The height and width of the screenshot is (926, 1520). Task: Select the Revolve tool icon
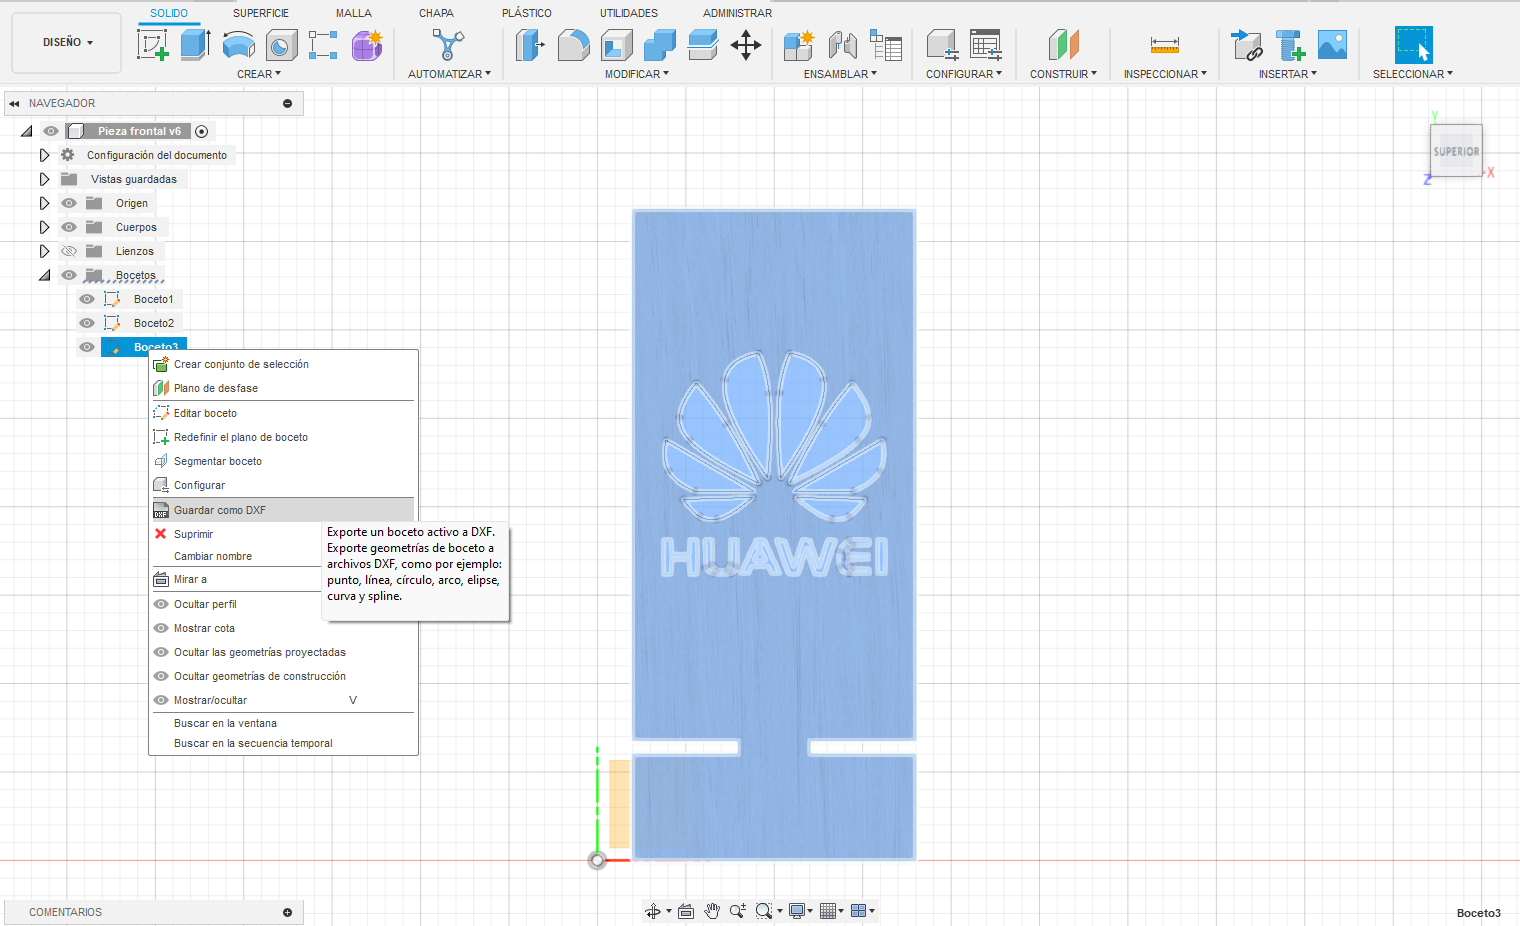coord(238,44)
